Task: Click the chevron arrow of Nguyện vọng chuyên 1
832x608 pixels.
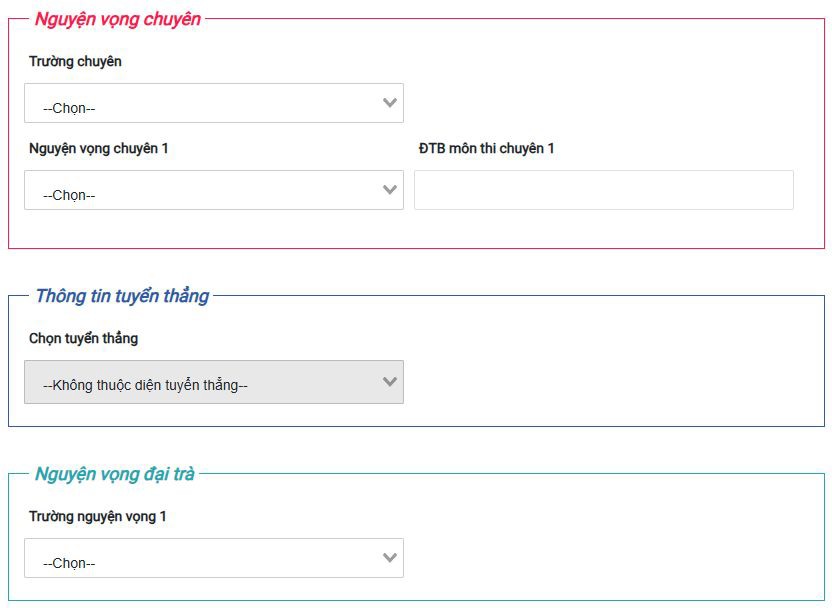Action: click(390, 190)
